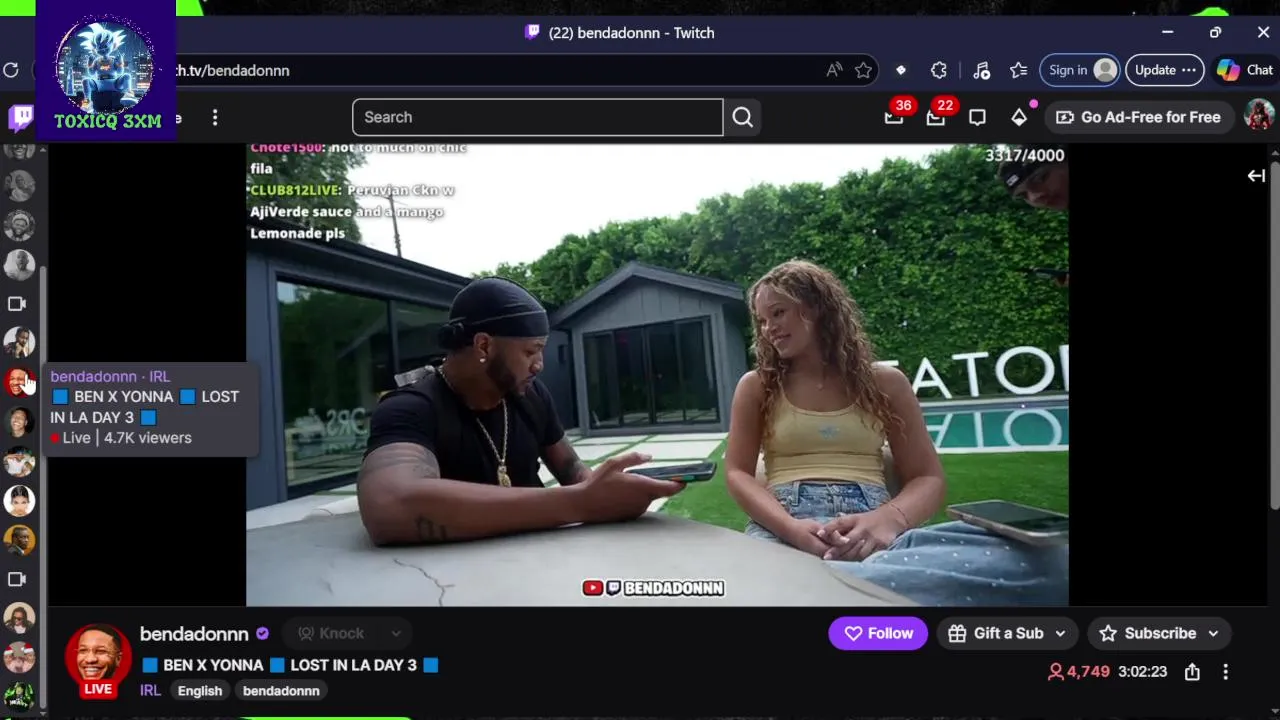Click the bendadonnn – Twitch browser tab title
Image resolution: width=1280 pixels, height=720 pixels.
point(632,33)
